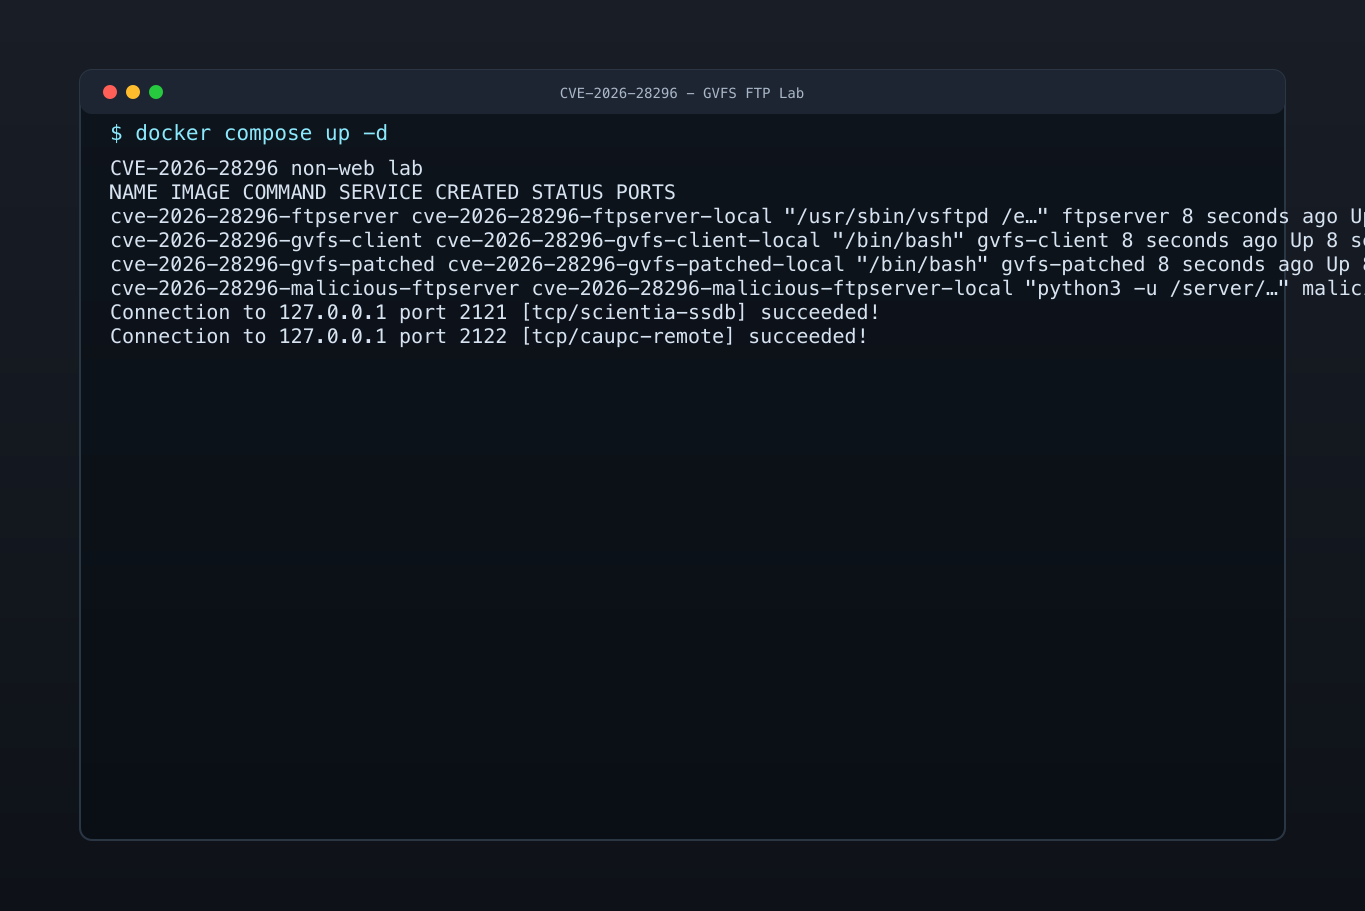This screenshot has width=1365, height=911.
Task: Select the cve-2026-28296-gvfs-client container entry
Action: coord(265,240)
